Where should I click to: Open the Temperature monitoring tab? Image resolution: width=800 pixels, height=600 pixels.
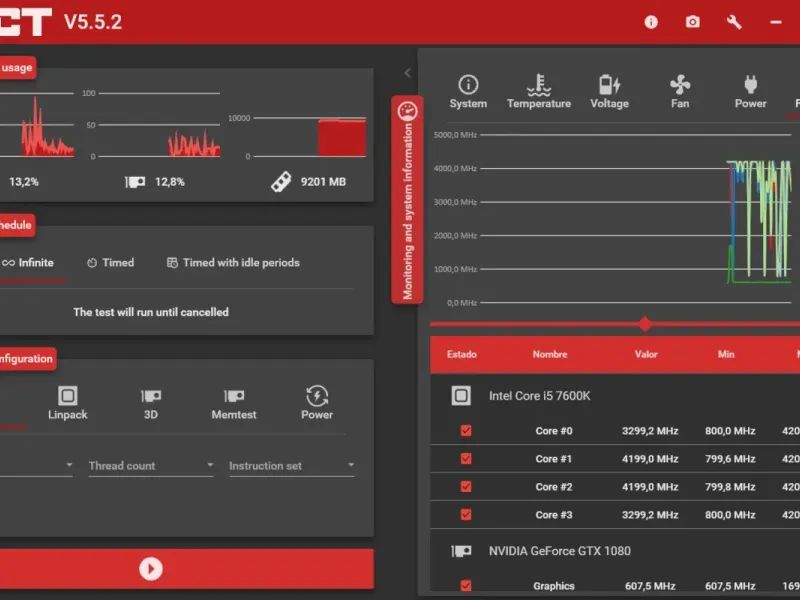(x=539, y=92)
